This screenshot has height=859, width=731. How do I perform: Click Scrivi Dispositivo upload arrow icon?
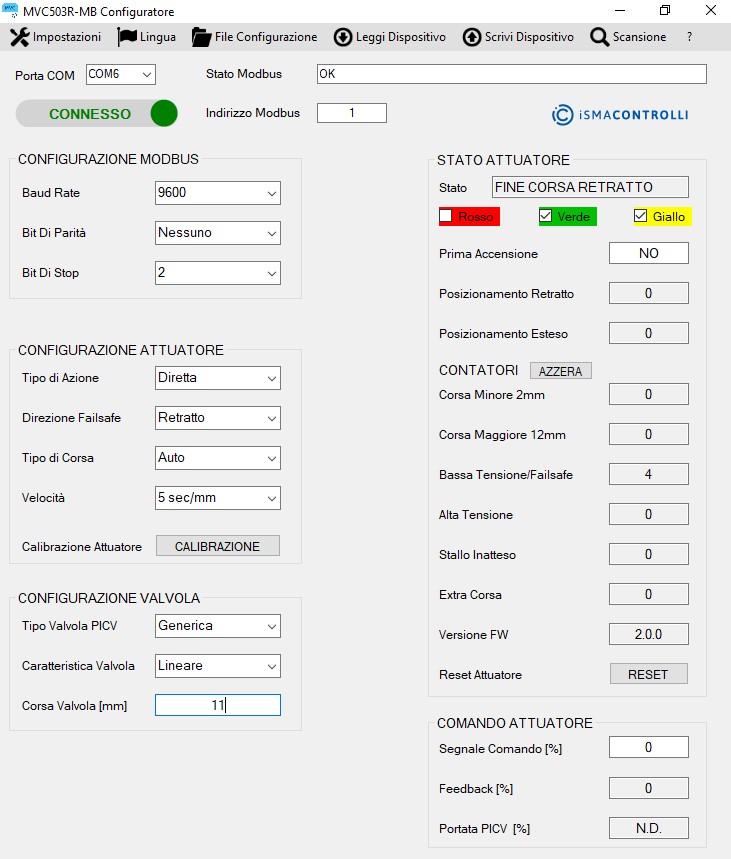(x=472, y=37)
